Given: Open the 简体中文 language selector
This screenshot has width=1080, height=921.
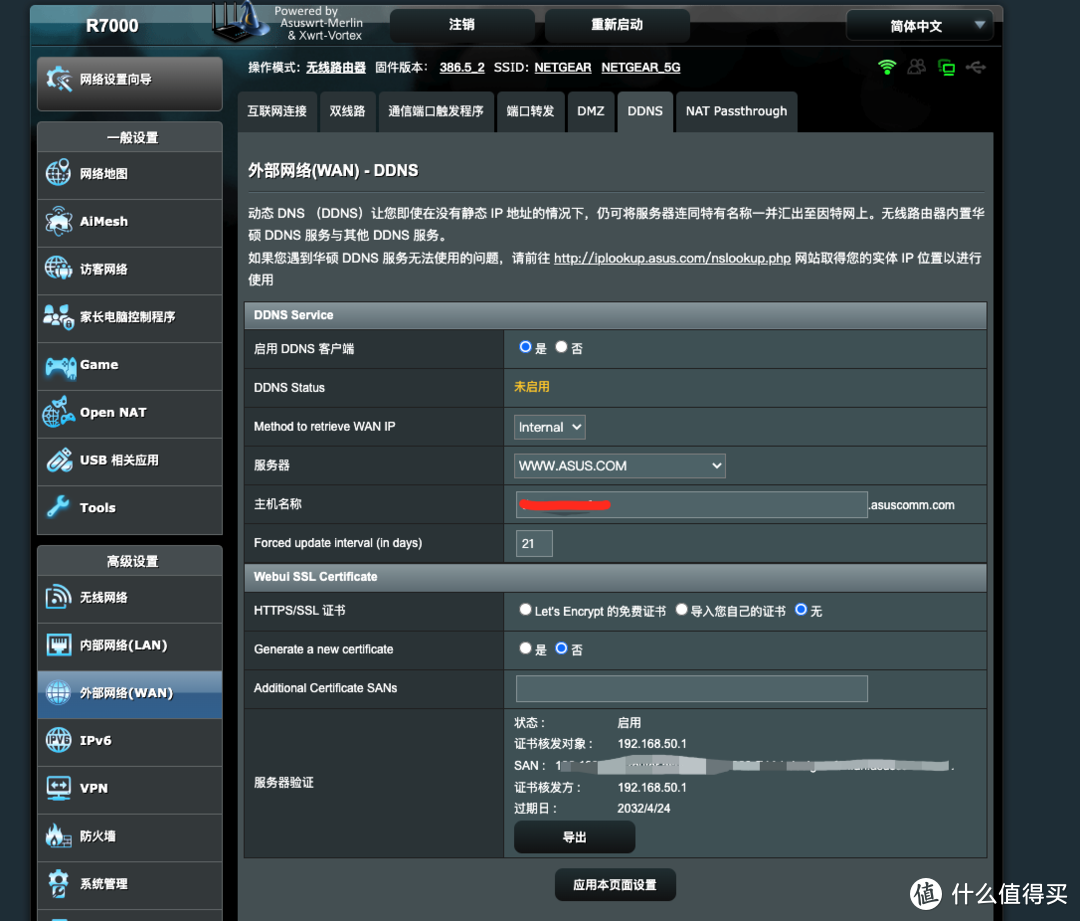Looking at the screenshot, I should (919, 25).
